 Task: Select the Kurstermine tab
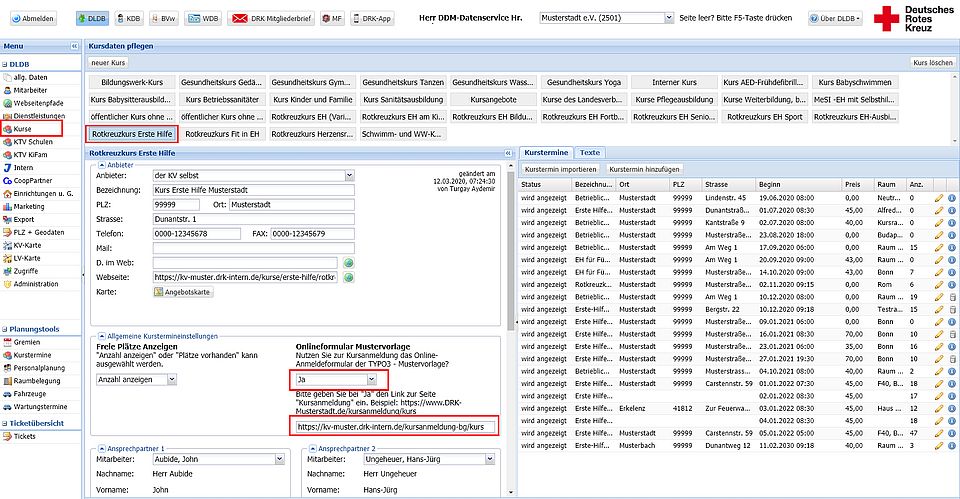pos(547,152)
